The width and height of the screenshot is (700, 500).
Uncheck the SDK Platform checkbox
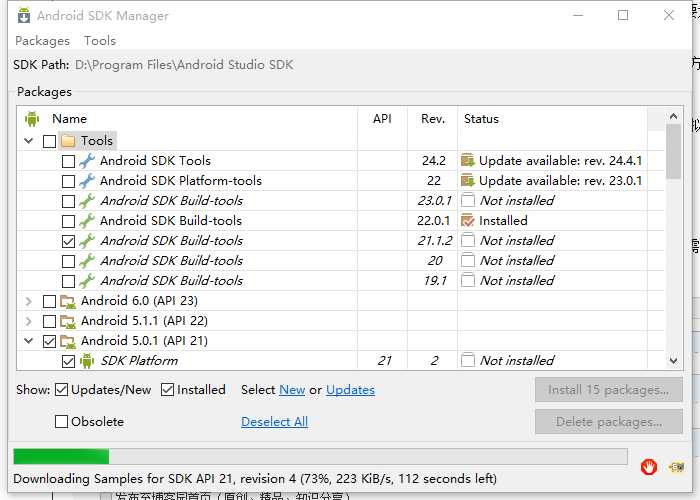(68, 361)
